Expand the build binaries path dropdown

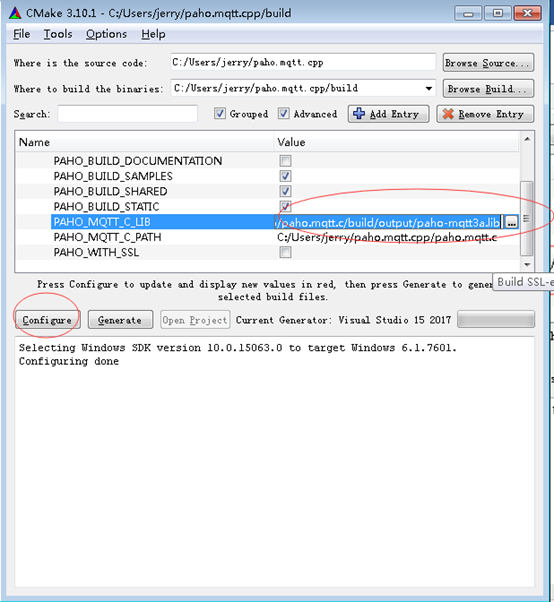pyautogui.click(x=428, y=89)
